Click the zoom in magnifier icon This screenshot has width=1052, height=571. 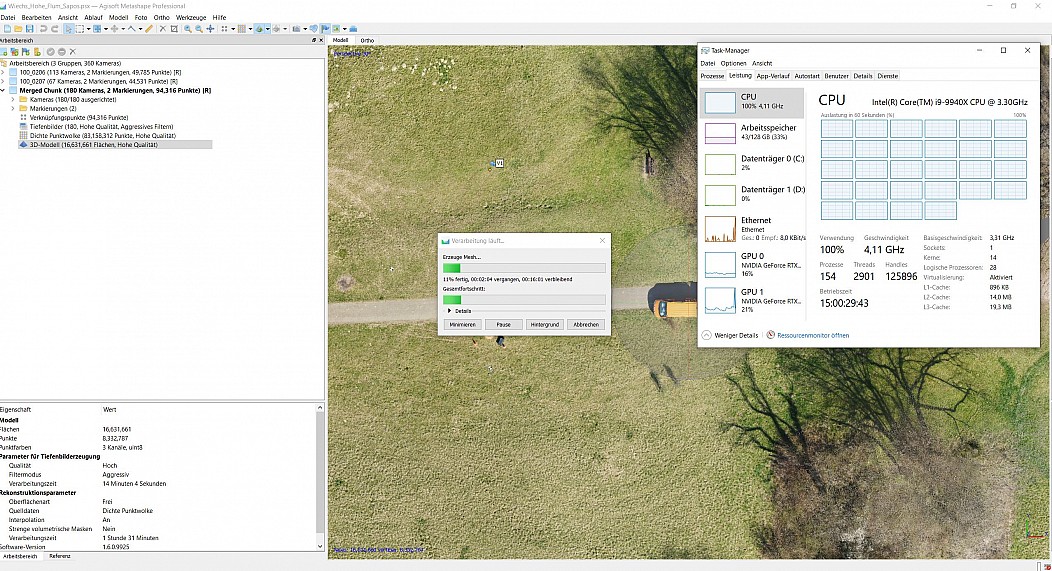[x=187, y=28]
